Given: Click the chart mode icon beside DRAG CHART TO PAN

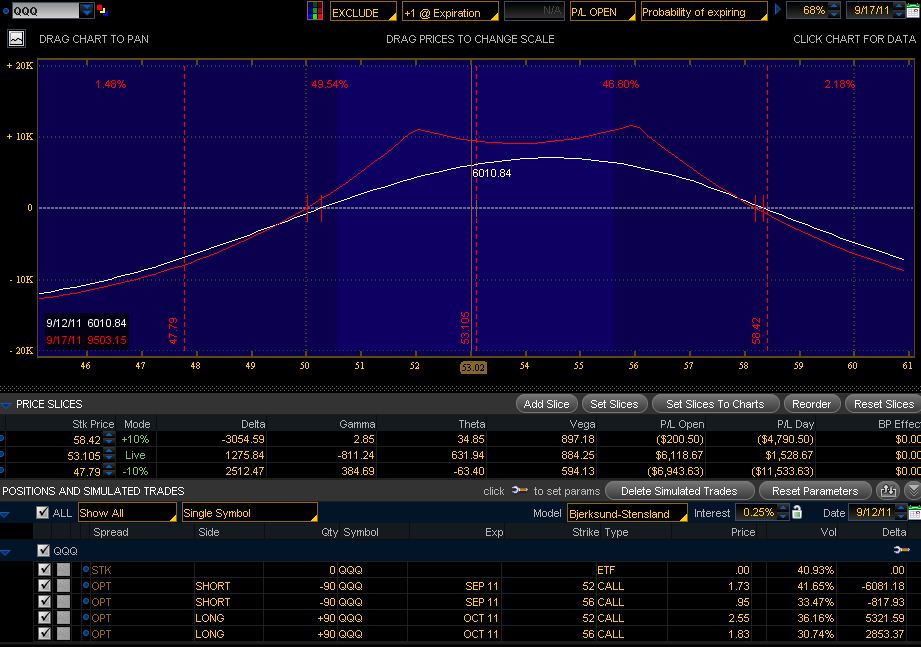Looking at the screenshot, I should click(16, 39).
